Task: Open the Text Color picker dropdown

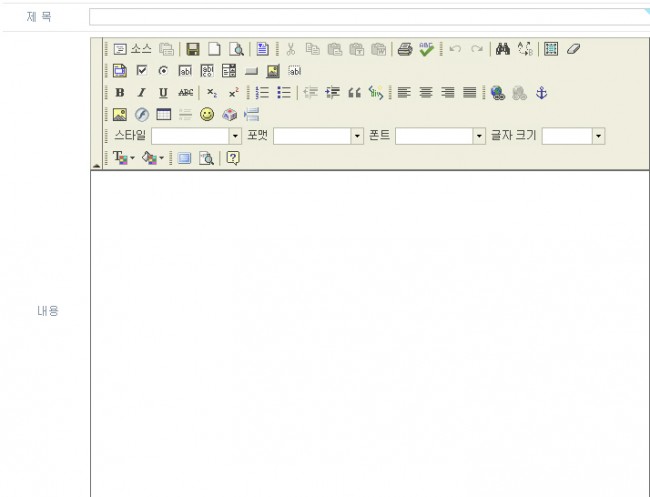Action: 124,158
